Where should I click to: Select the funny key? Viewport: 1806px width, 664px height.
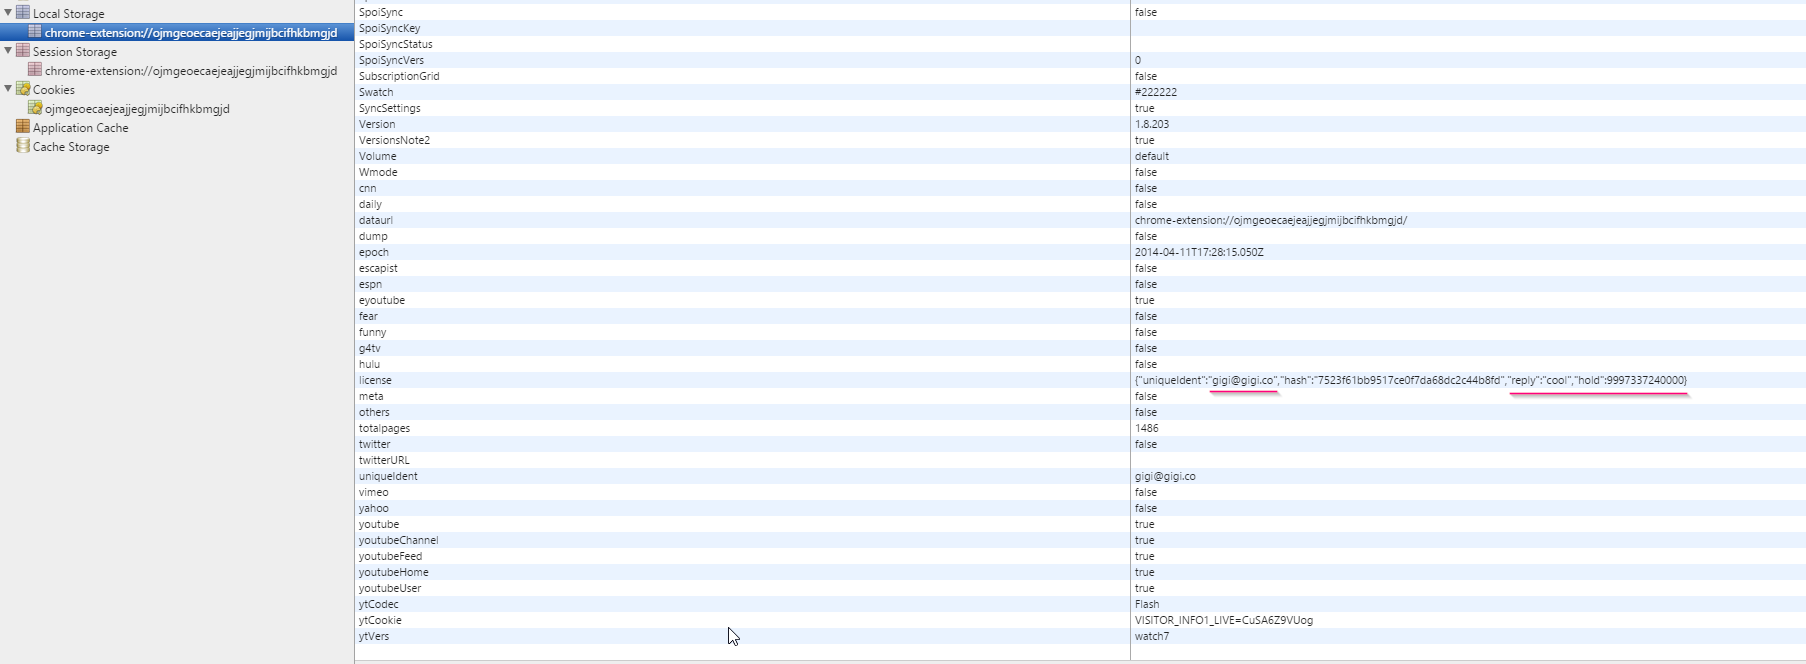[x=372, y=332]
